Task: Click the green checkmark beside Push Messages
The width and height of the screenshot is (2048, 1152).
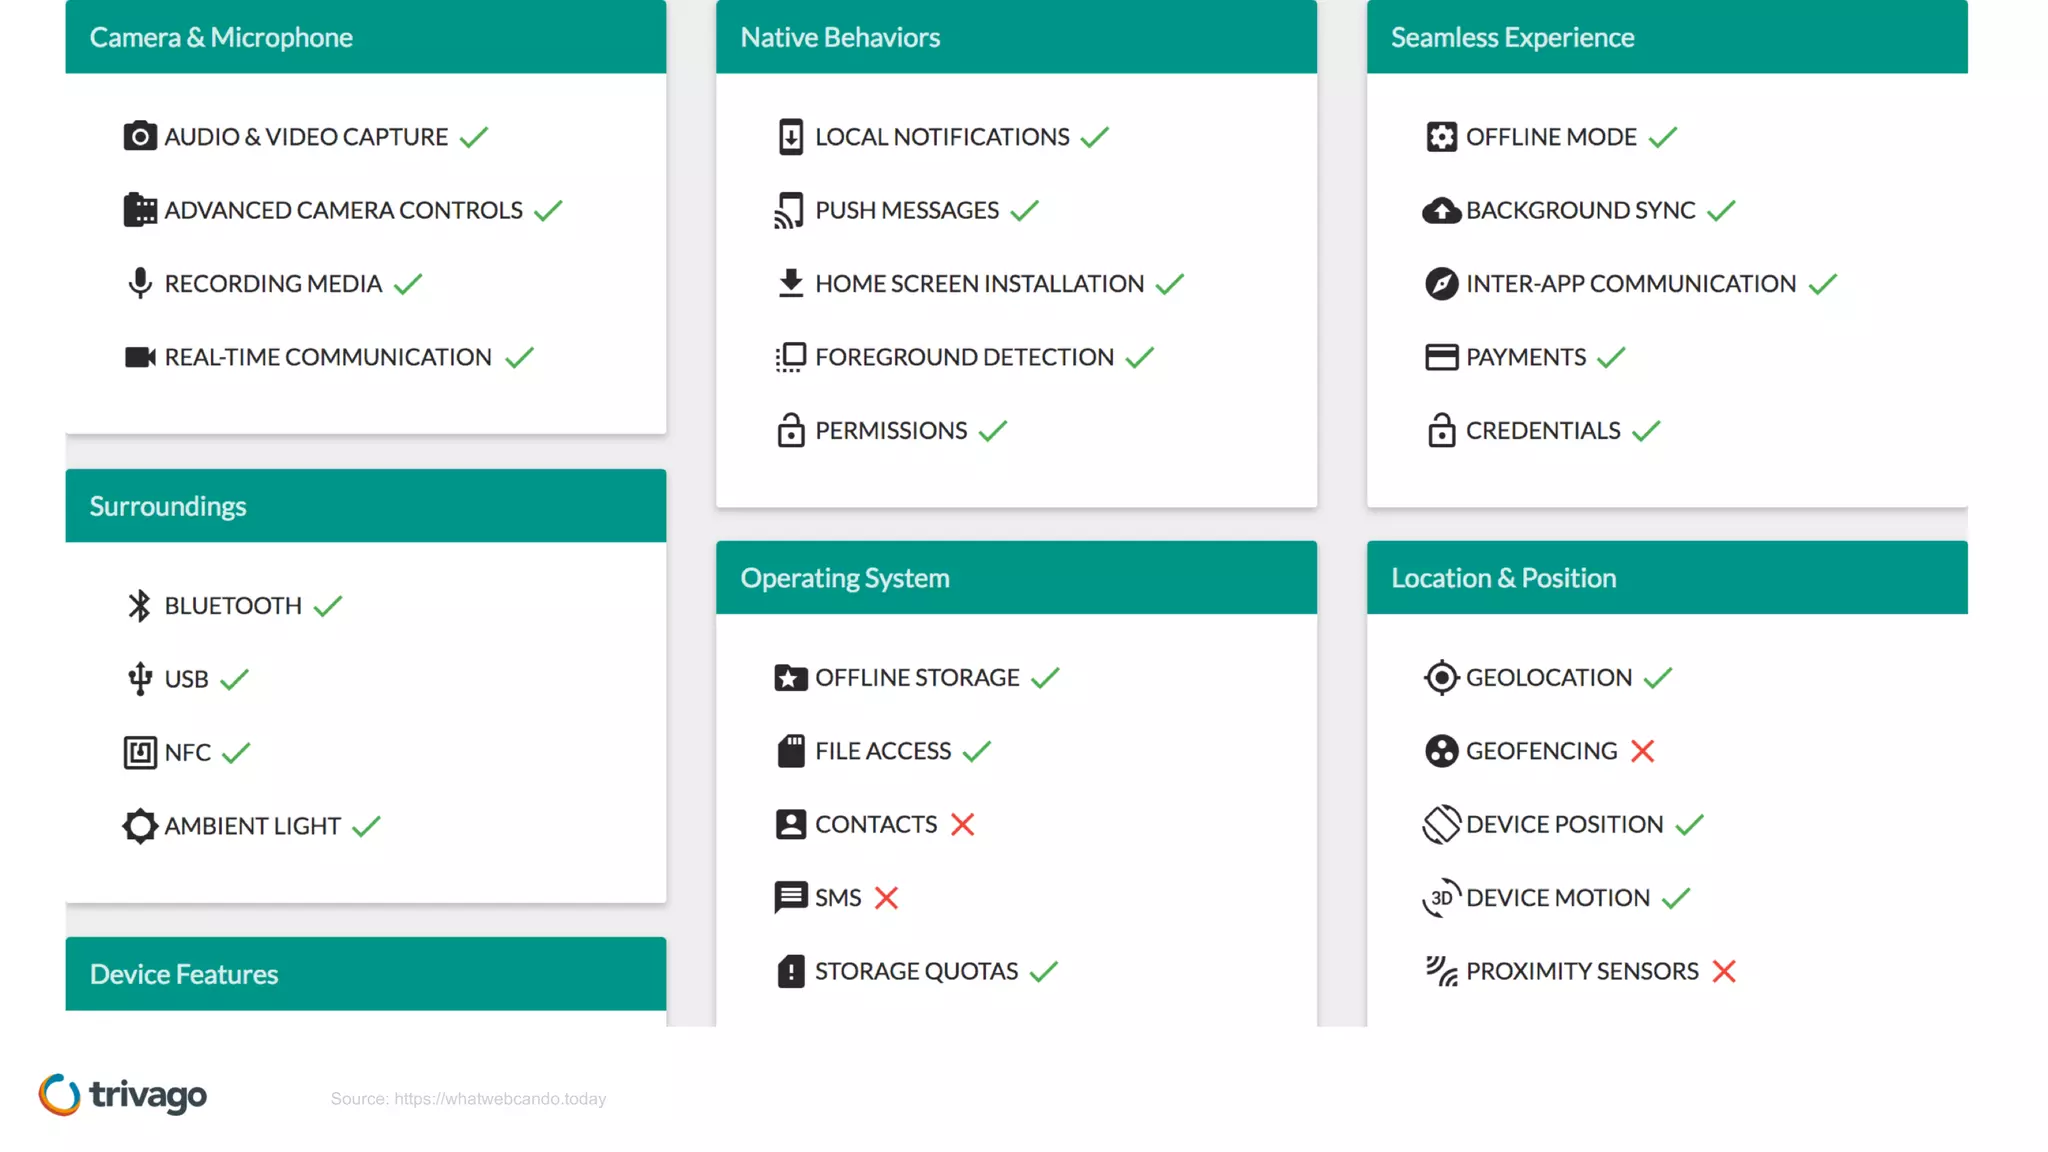Action: pos(1025,210)
